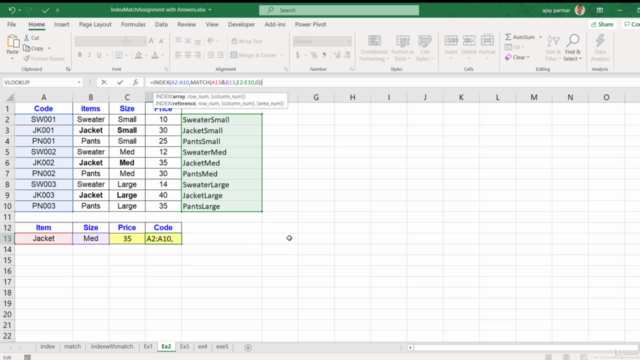Open the File menu
640x360 pixels.
pyautogui.click(x=11, y=24)
